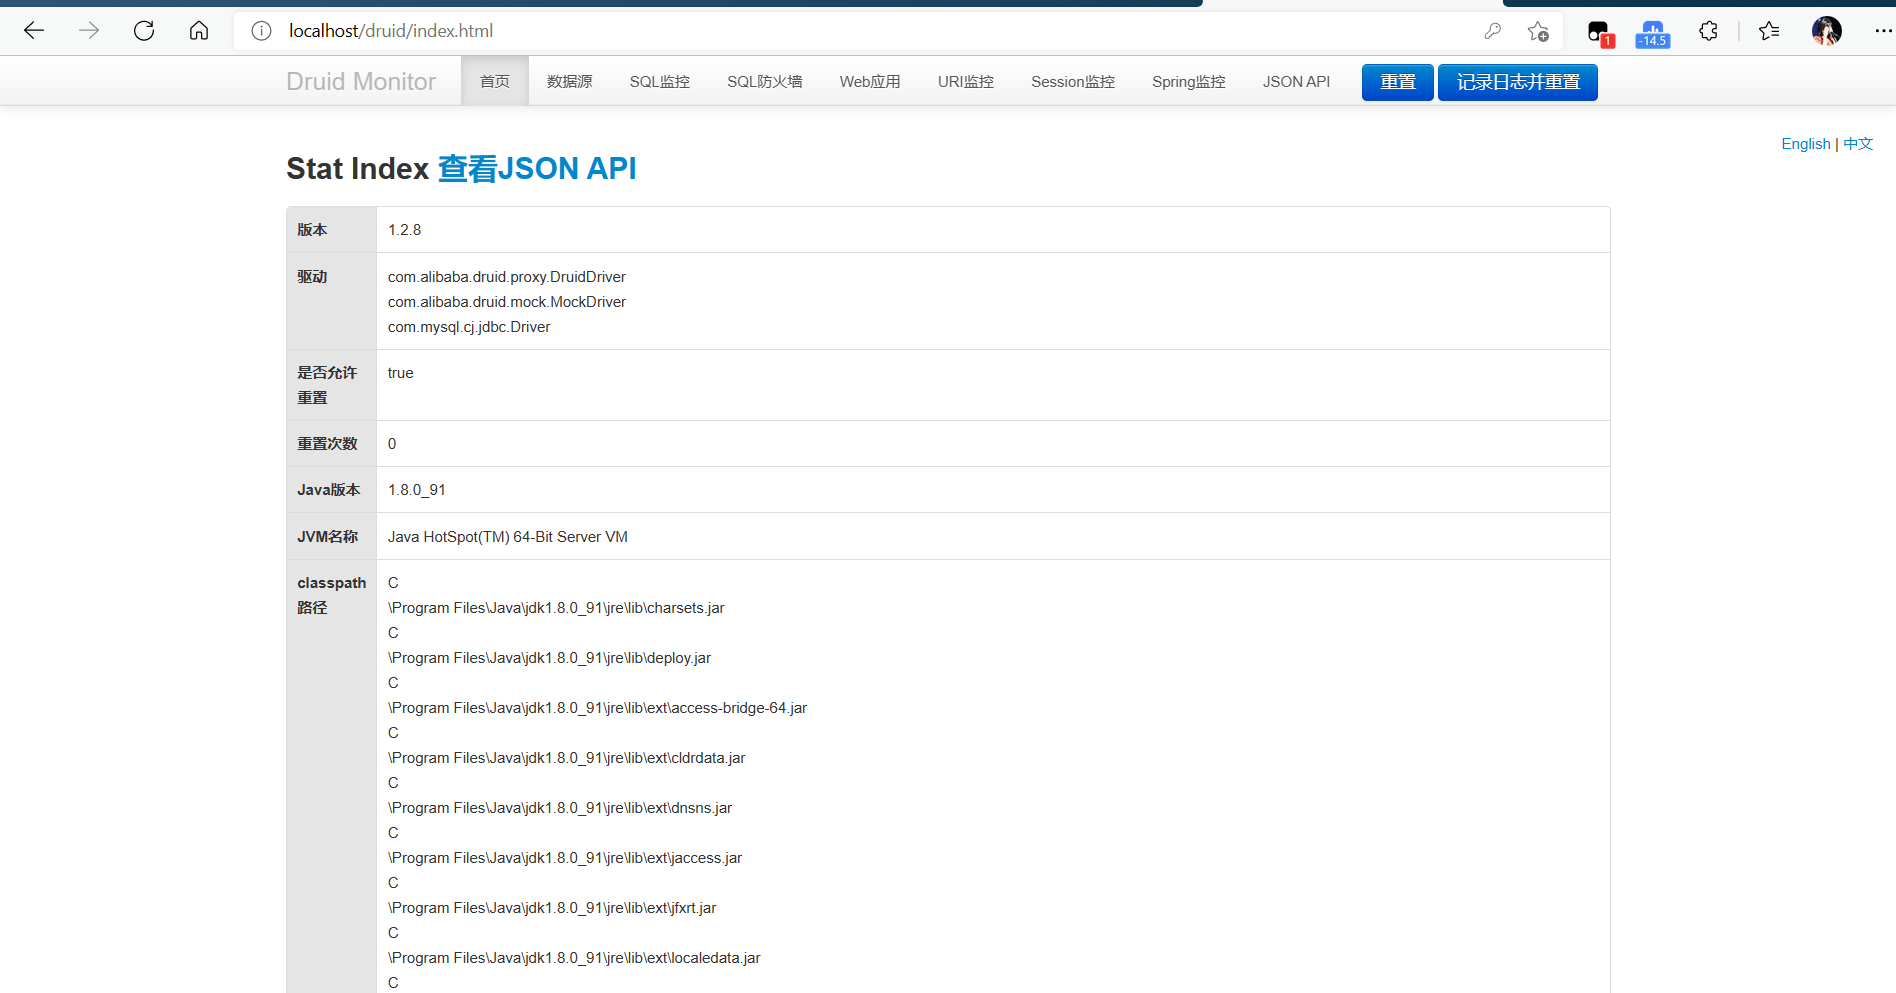Click the forward navigation arrow
This screenshot has height=993, width=1896.
pos(88,30)
